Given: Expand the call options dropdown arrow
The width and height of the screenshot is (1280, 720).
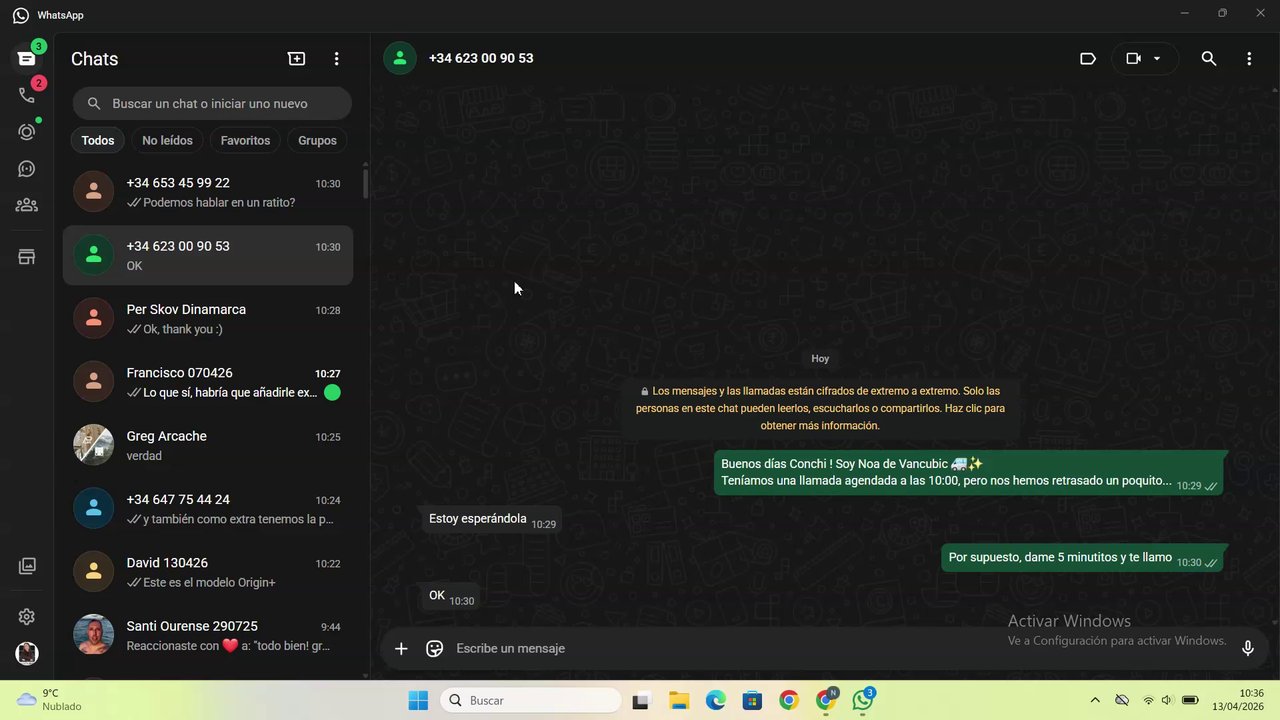Looking at the screenshot, I should 1157,59.
